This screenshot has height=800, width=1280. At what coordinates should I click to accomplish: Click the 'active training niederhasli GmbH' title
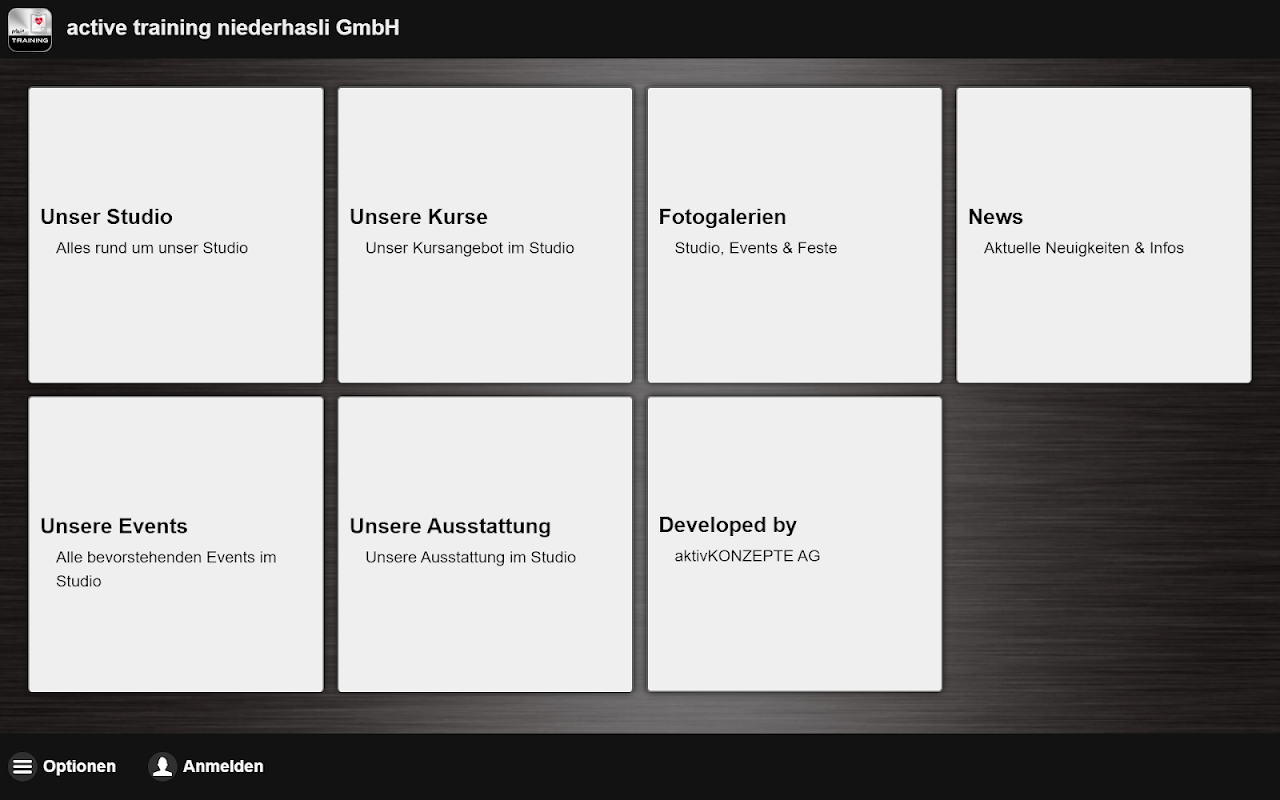(233, 28)
